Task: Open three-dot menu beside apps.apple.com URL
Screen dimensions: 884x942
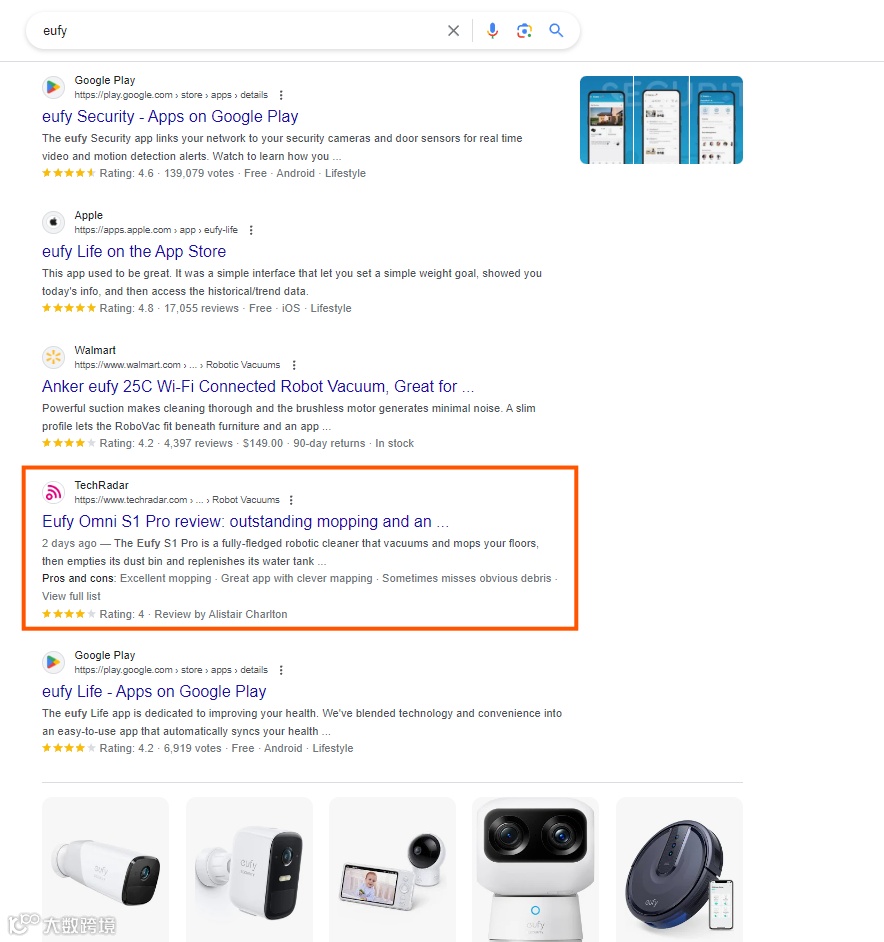Action: (251, 230)
